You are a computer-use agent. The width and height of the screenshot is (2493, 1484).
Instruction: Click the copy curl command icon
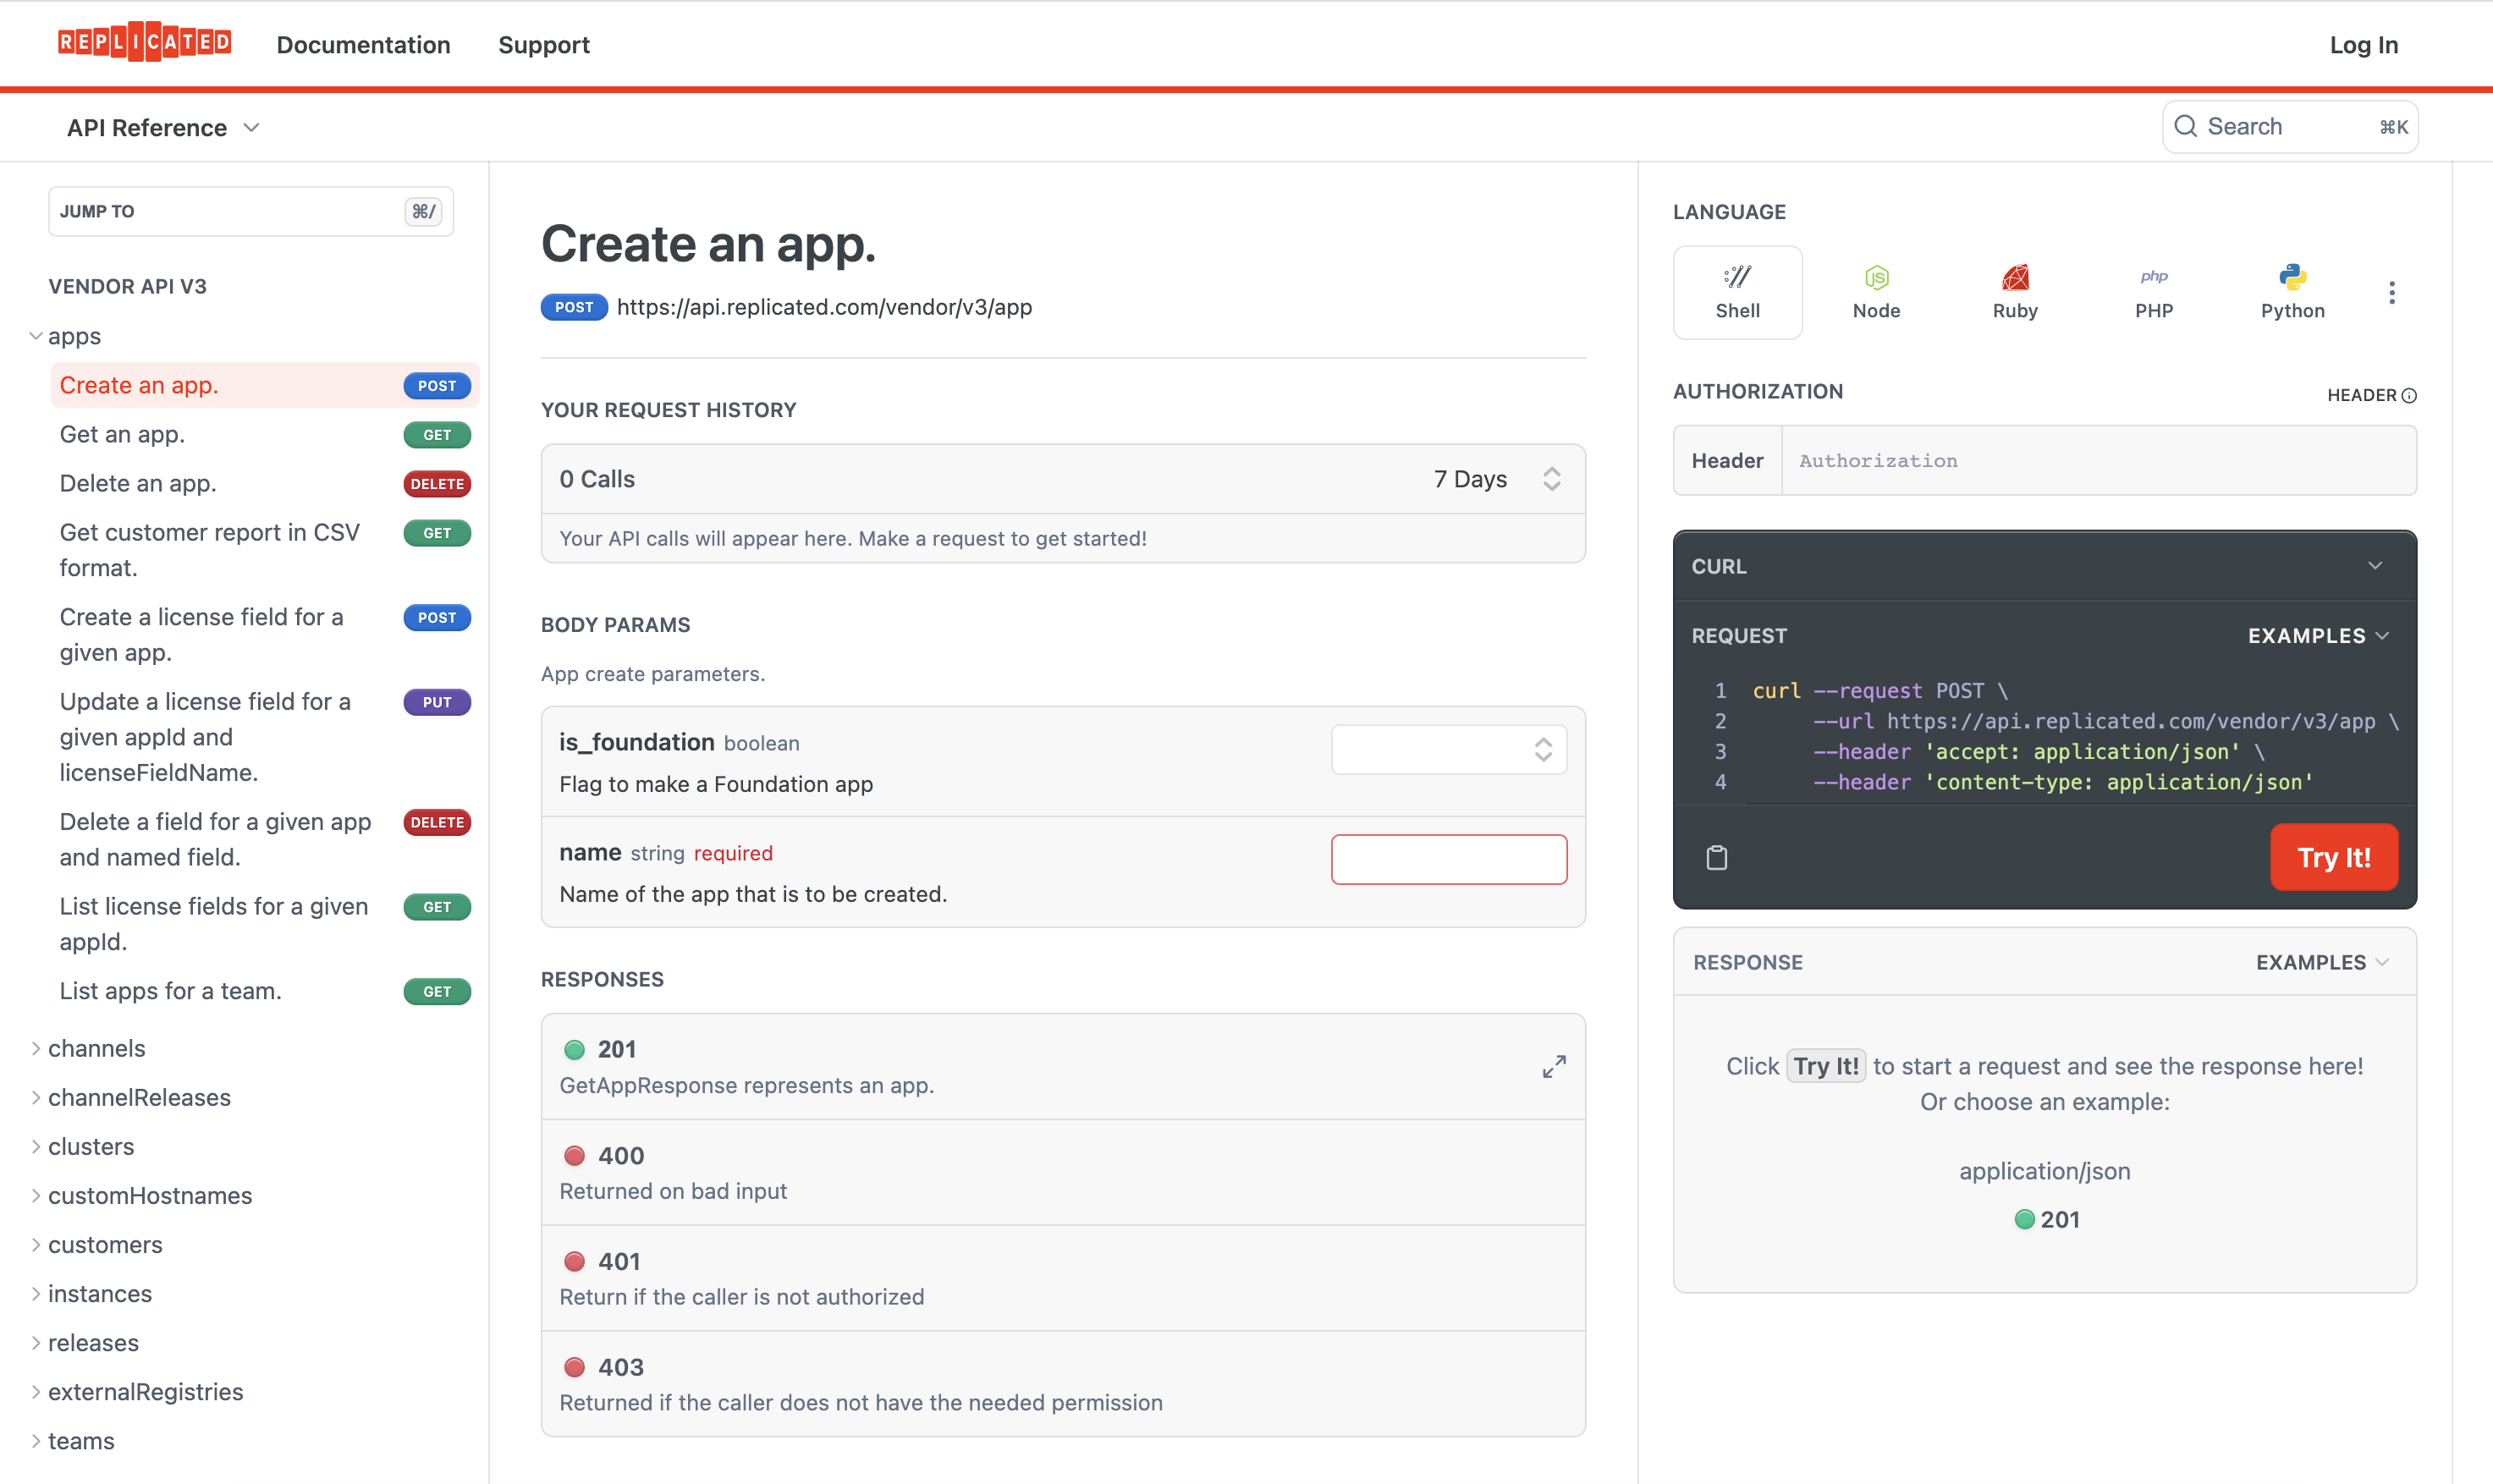1715,857
